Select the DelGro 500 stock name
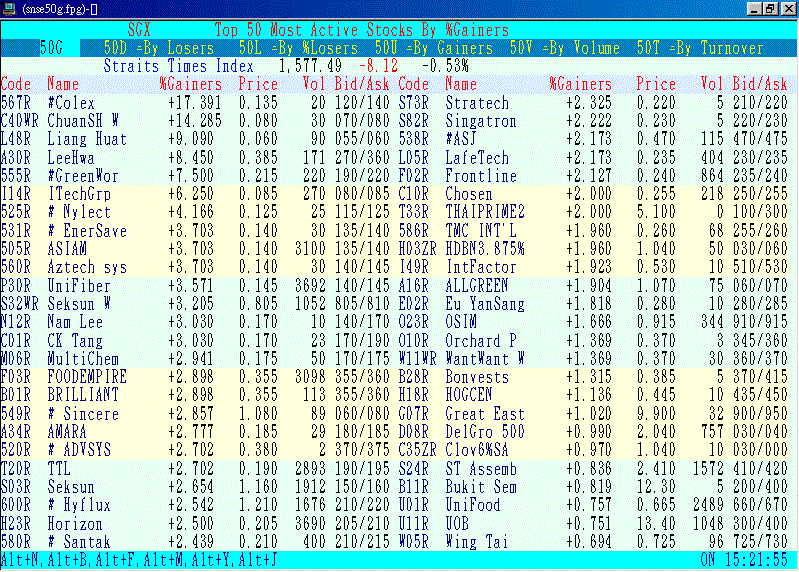Viewport: 799px width, 572px height. (485, 432)
